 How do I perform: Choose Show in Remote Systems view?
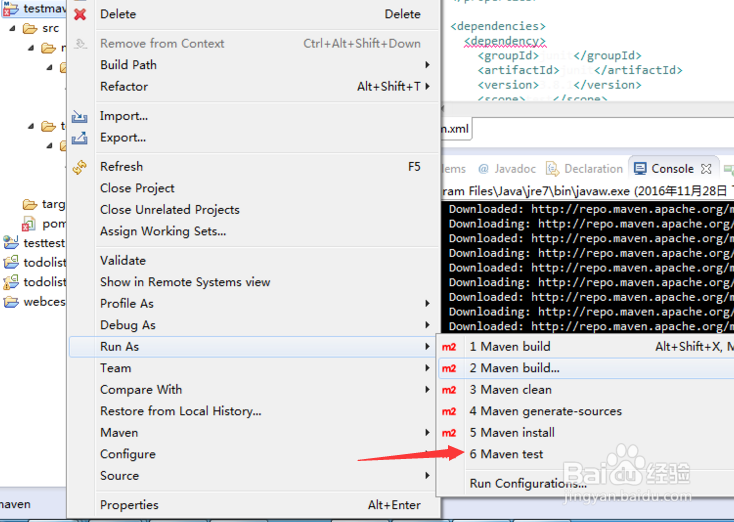point(253,282)
